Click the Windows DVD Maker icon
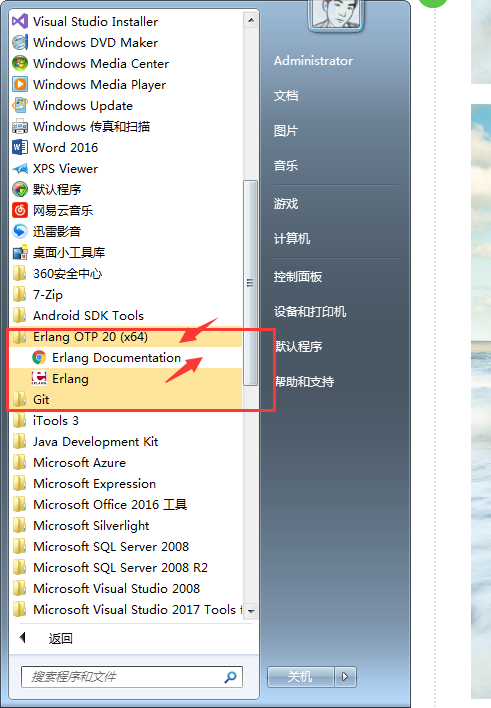The width and height of the screenshot is (491, 708). coord(20,42)
